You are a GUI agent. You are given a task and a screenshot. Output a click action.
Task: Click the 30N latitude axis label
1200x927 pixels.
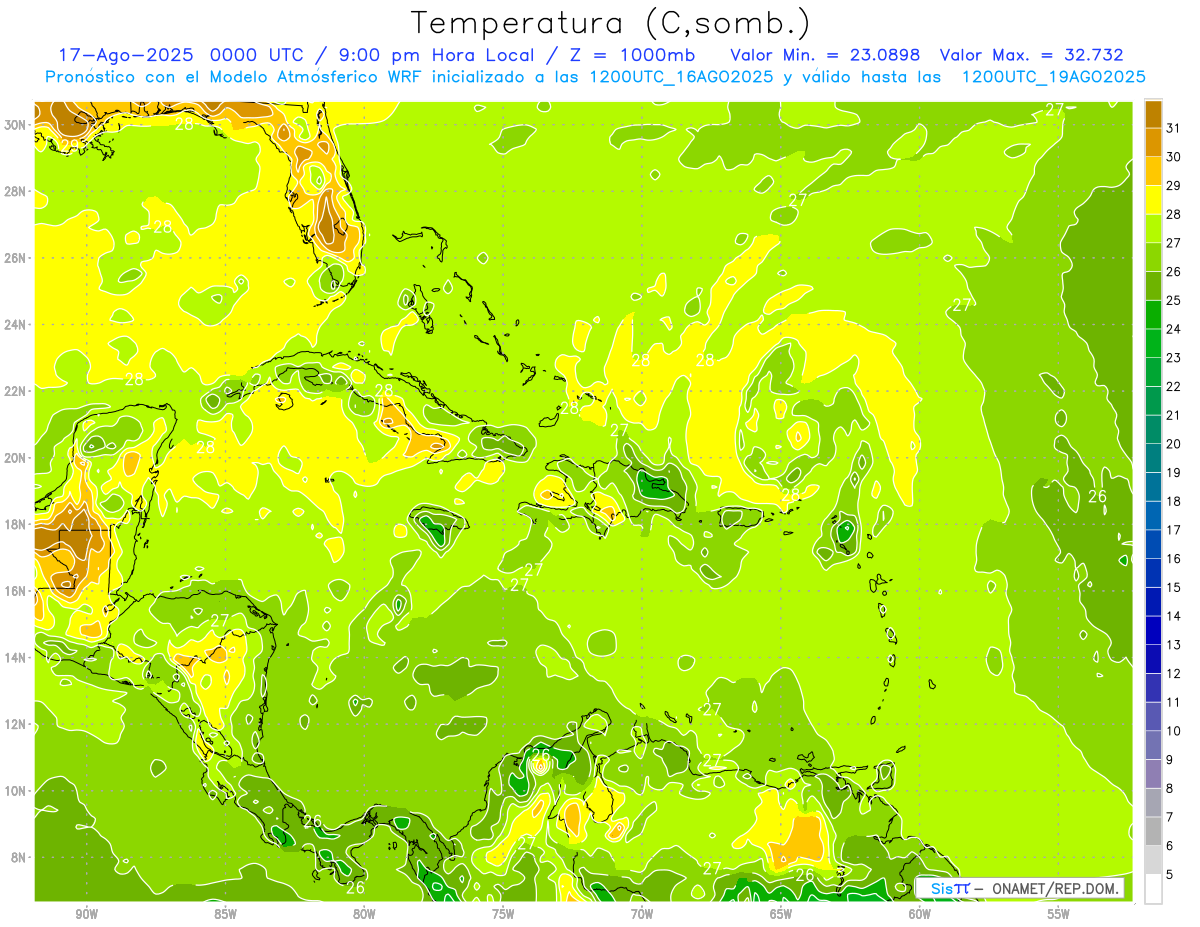click(15, 125)
